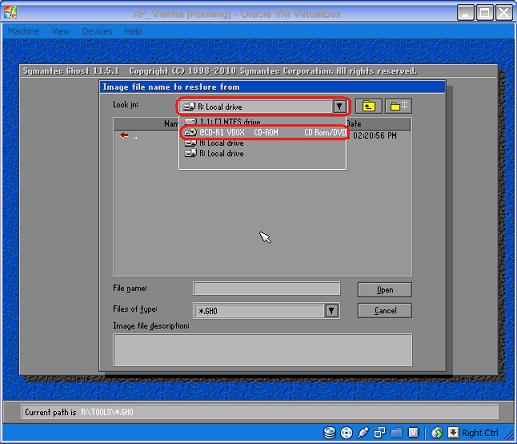
Task: Click the virtualization V status icon
Action: [413, 433]
